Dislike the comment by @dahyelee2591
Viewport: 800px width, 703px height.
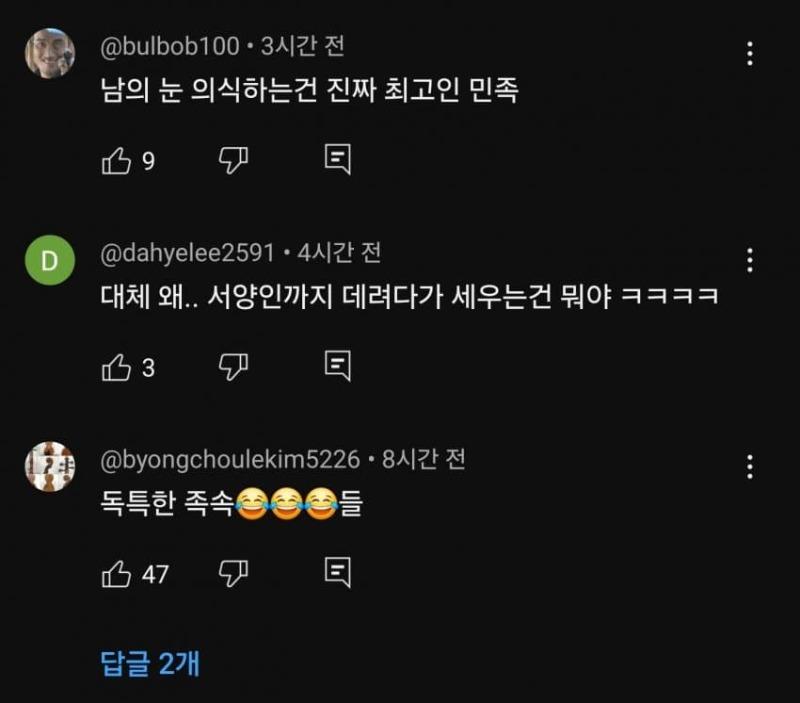pos(233,366)
